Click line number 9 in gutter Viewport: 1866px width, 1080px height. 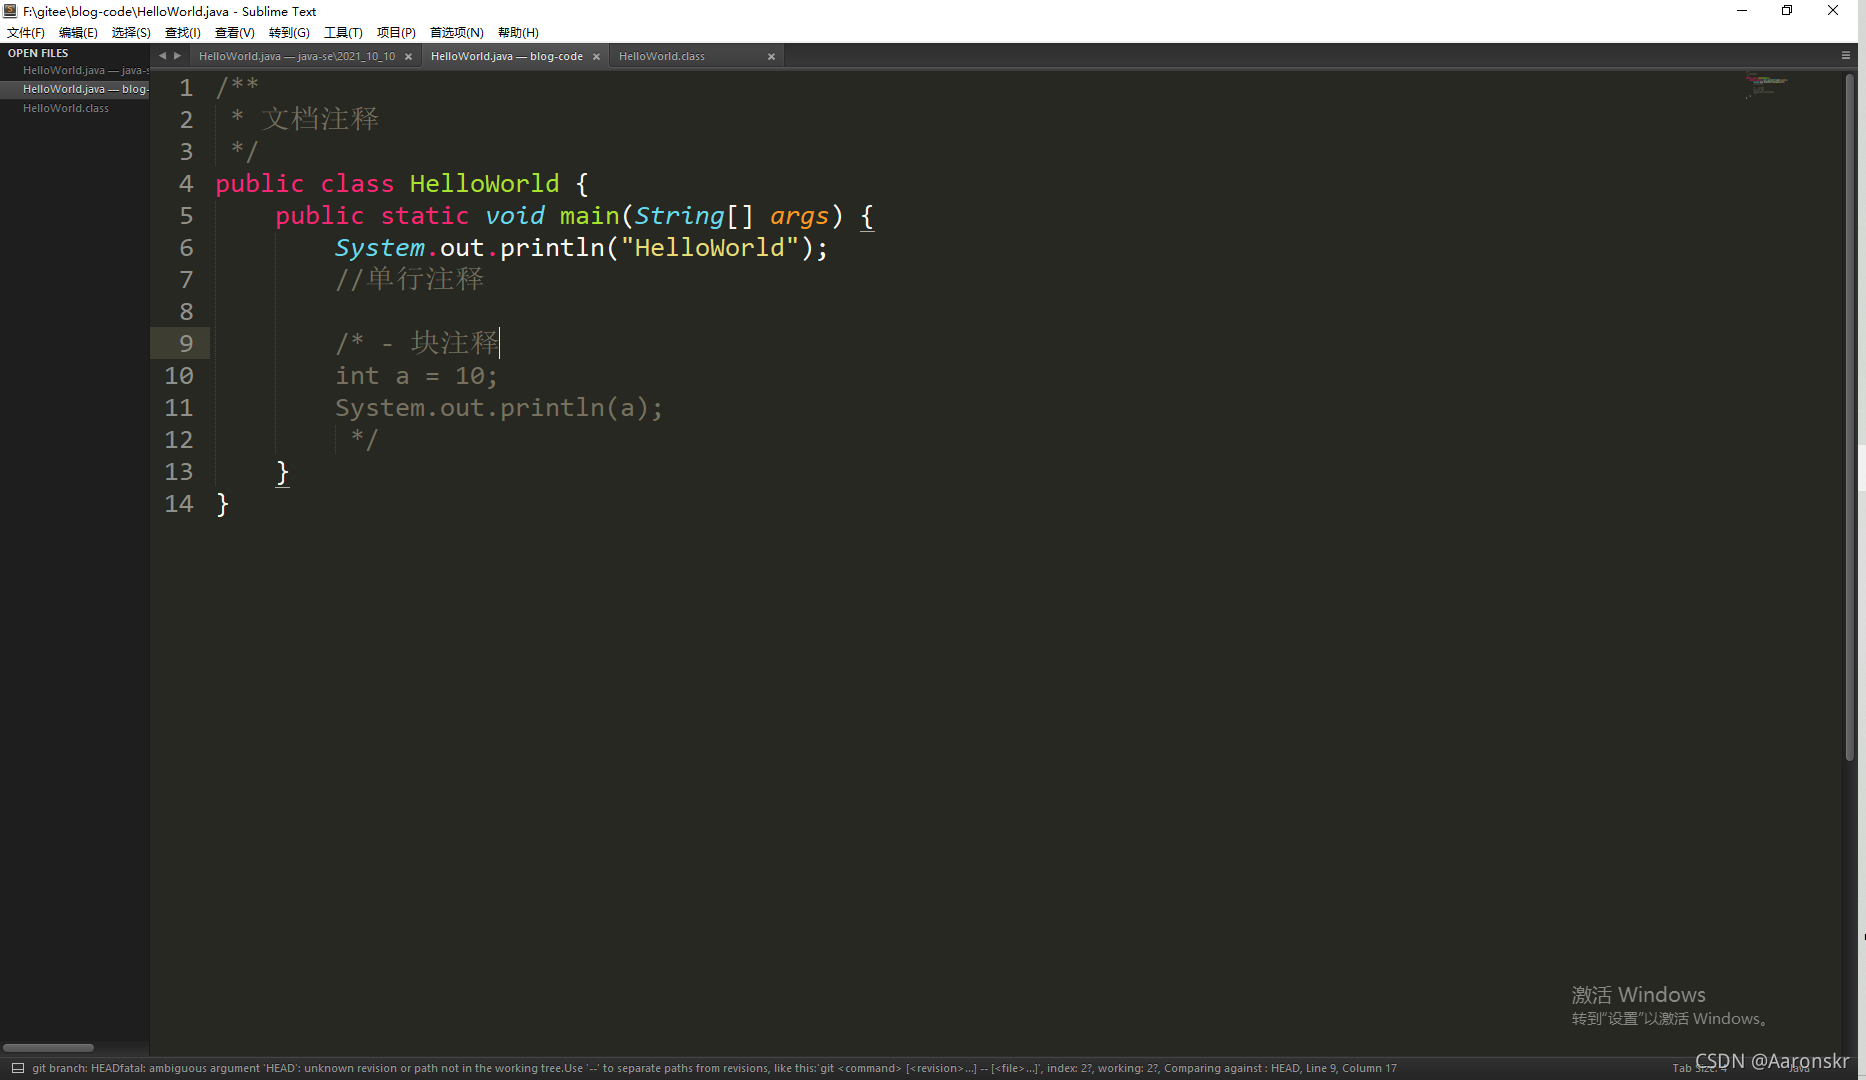tap(186, 344)
